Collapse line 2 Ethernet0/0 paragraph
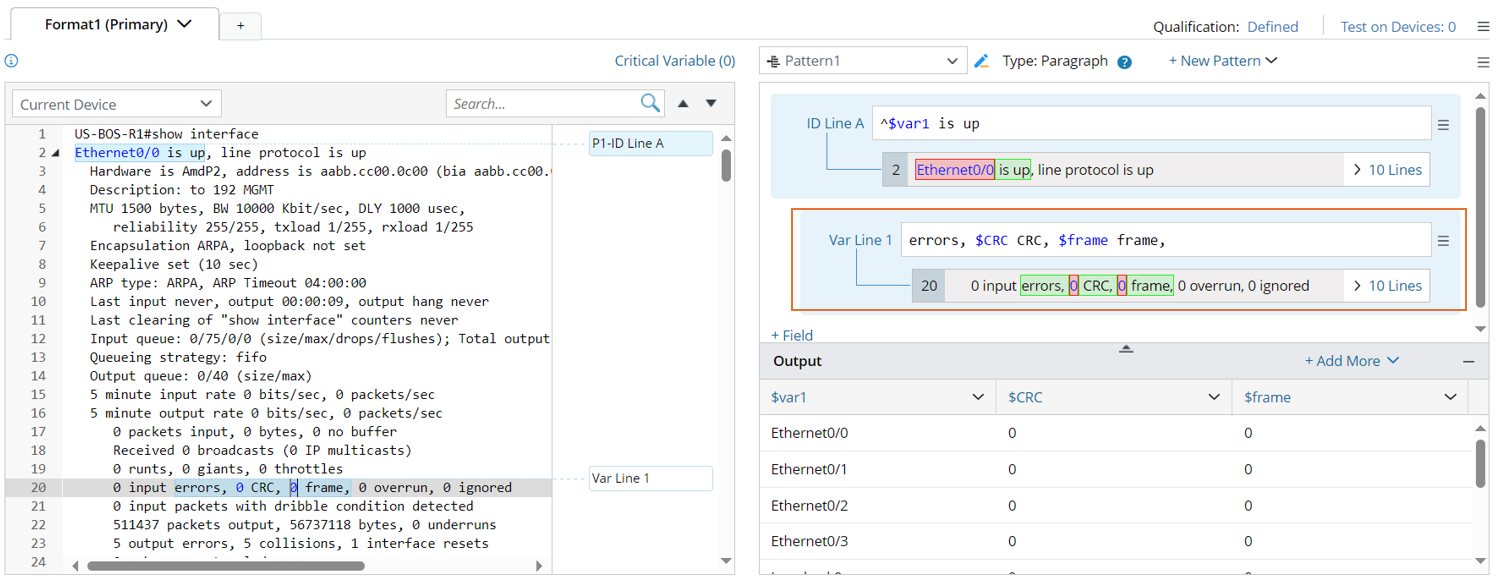The width and height of the screenshot is (1497, 582). coord(55,153)
